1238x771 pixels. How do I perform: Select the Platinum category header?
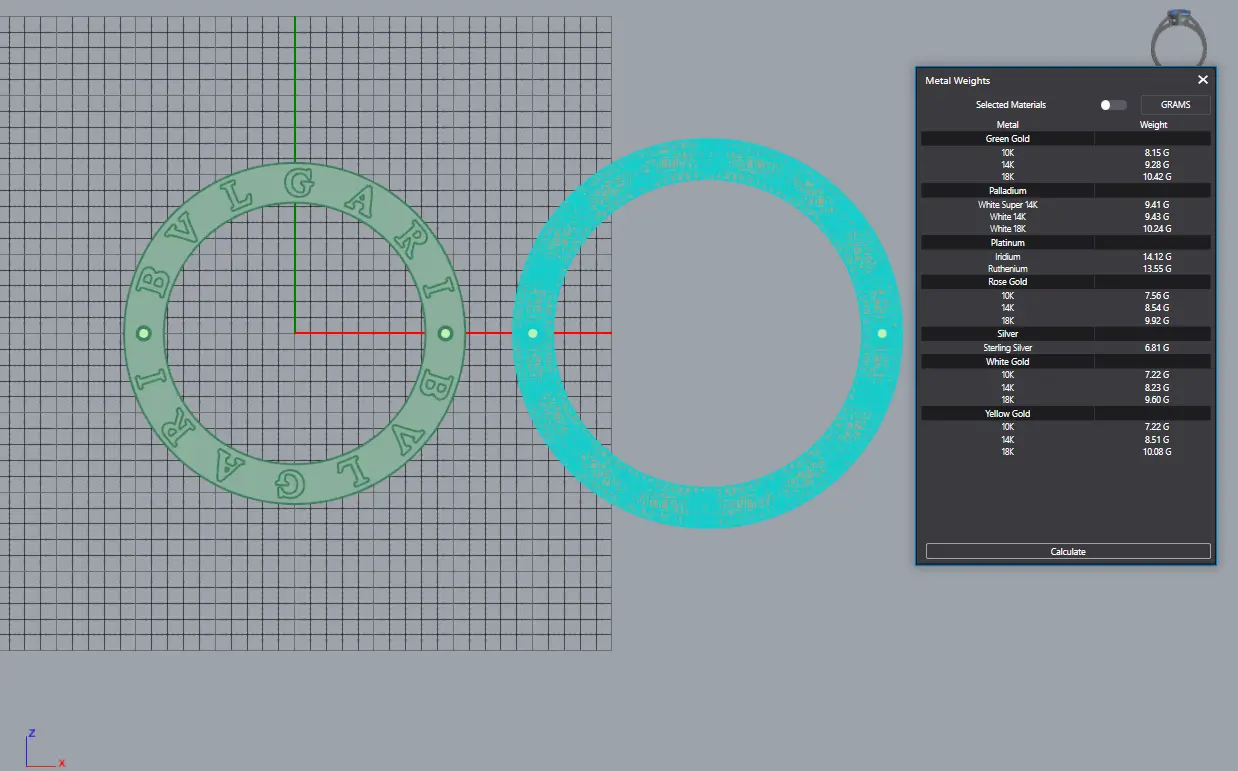pos(1007,243)
